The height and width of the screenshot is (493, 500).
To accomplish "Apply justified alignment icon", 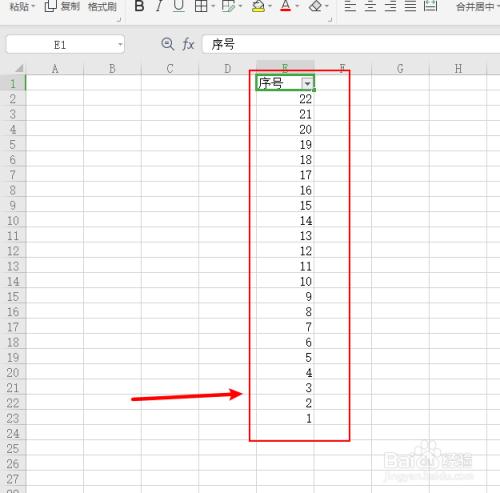I will tap(410, 6).
